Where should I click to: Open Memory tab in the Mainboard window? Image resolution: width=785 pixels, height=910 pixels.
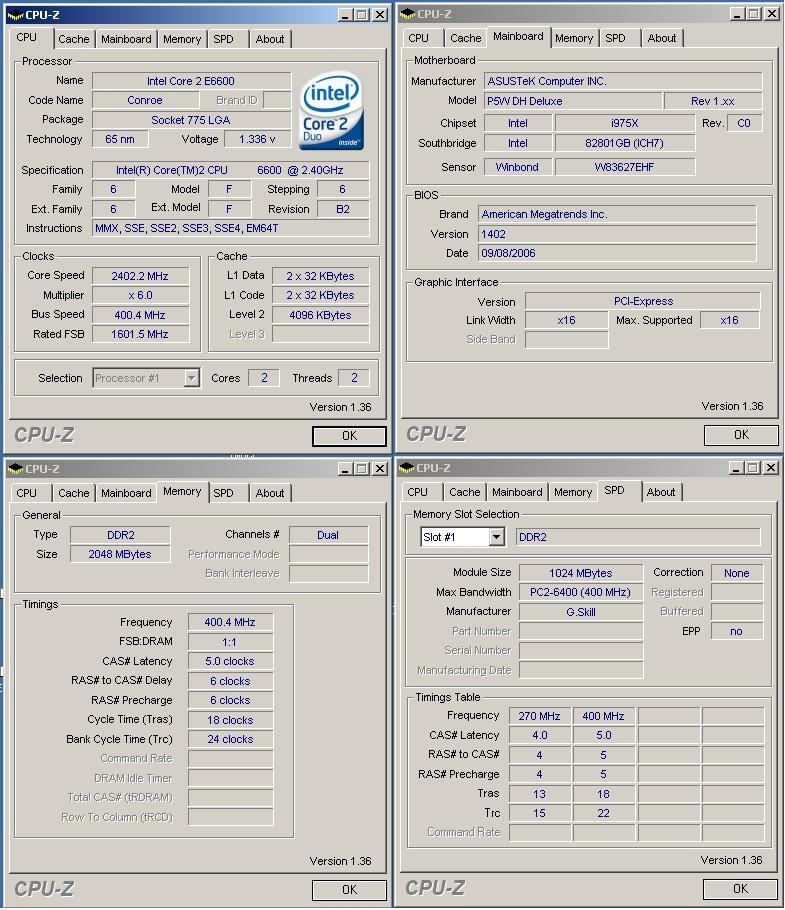pyautogui.click(x=574, y=38)
